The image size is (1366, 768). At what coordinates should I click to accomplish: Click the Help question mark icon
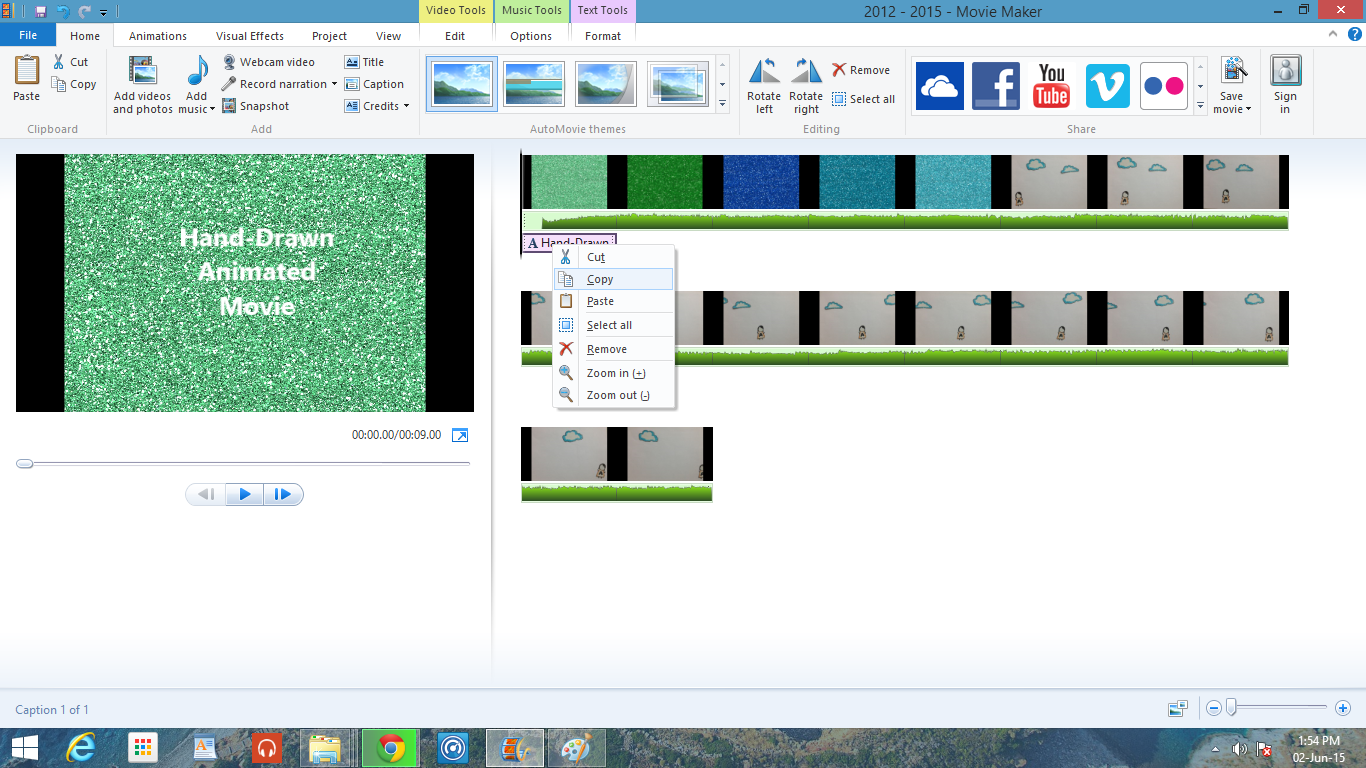pos(1353,34)
